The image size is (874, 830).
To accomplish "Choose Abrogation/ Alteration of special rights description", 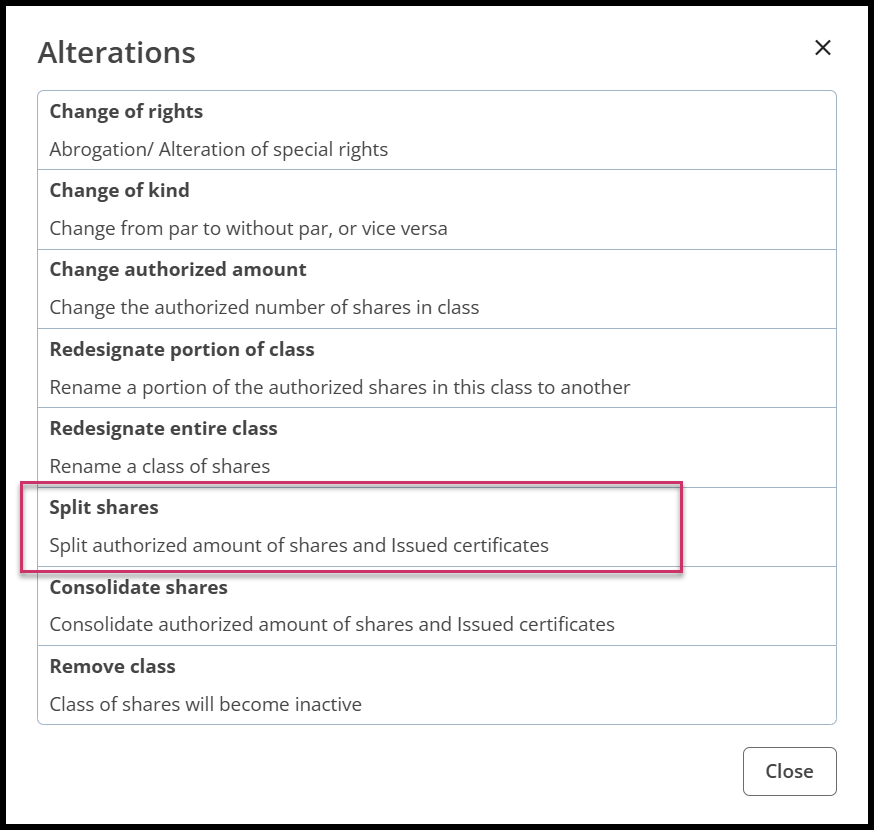I will pyautogui.click(x=218, y=149).
